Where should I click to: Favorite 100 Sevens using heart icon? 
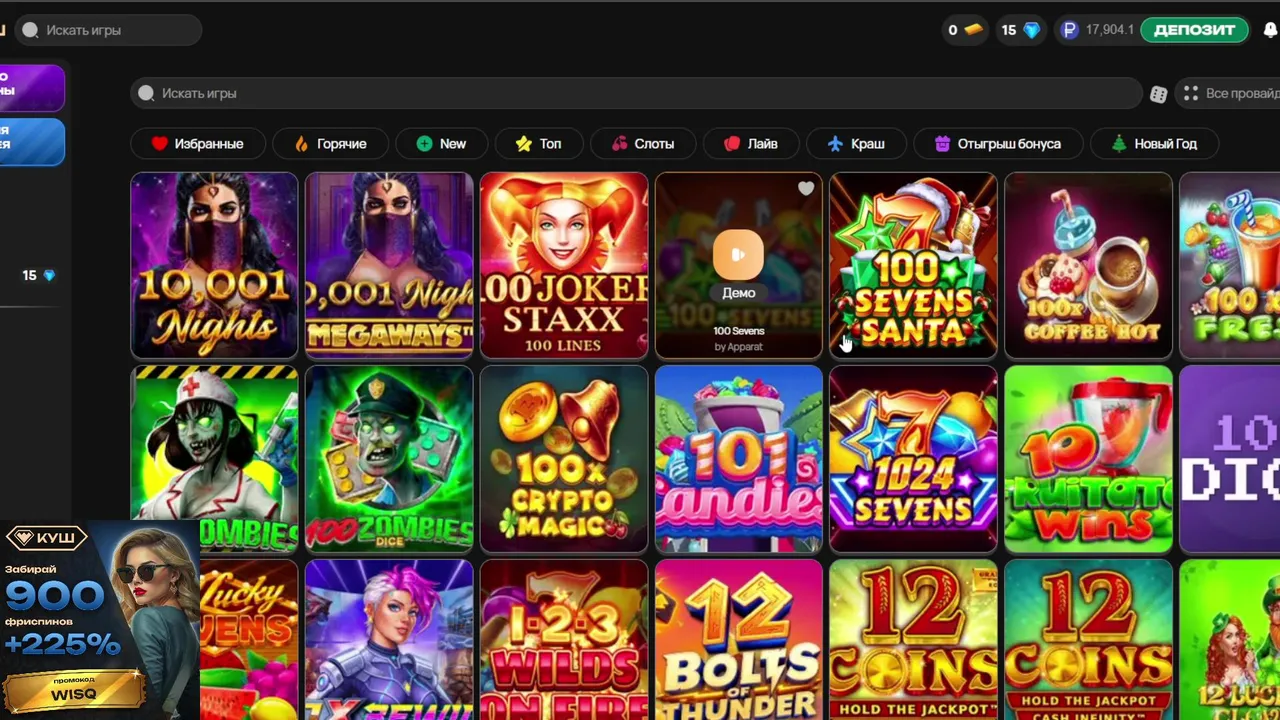806,188
